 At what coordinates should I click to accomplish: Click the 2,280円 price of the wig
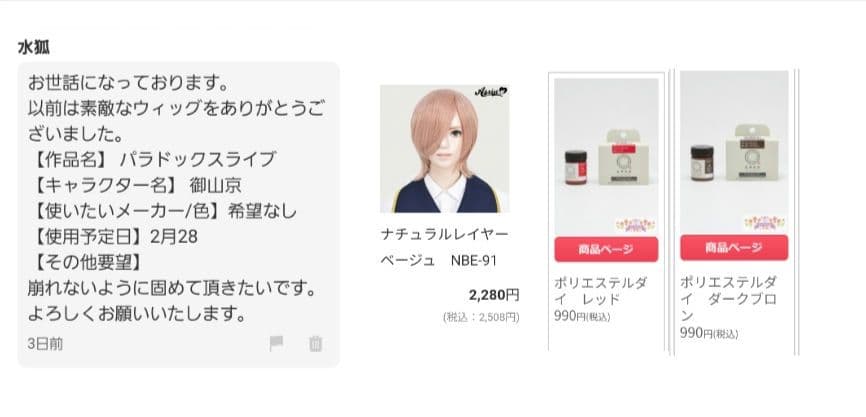point(494,295)
